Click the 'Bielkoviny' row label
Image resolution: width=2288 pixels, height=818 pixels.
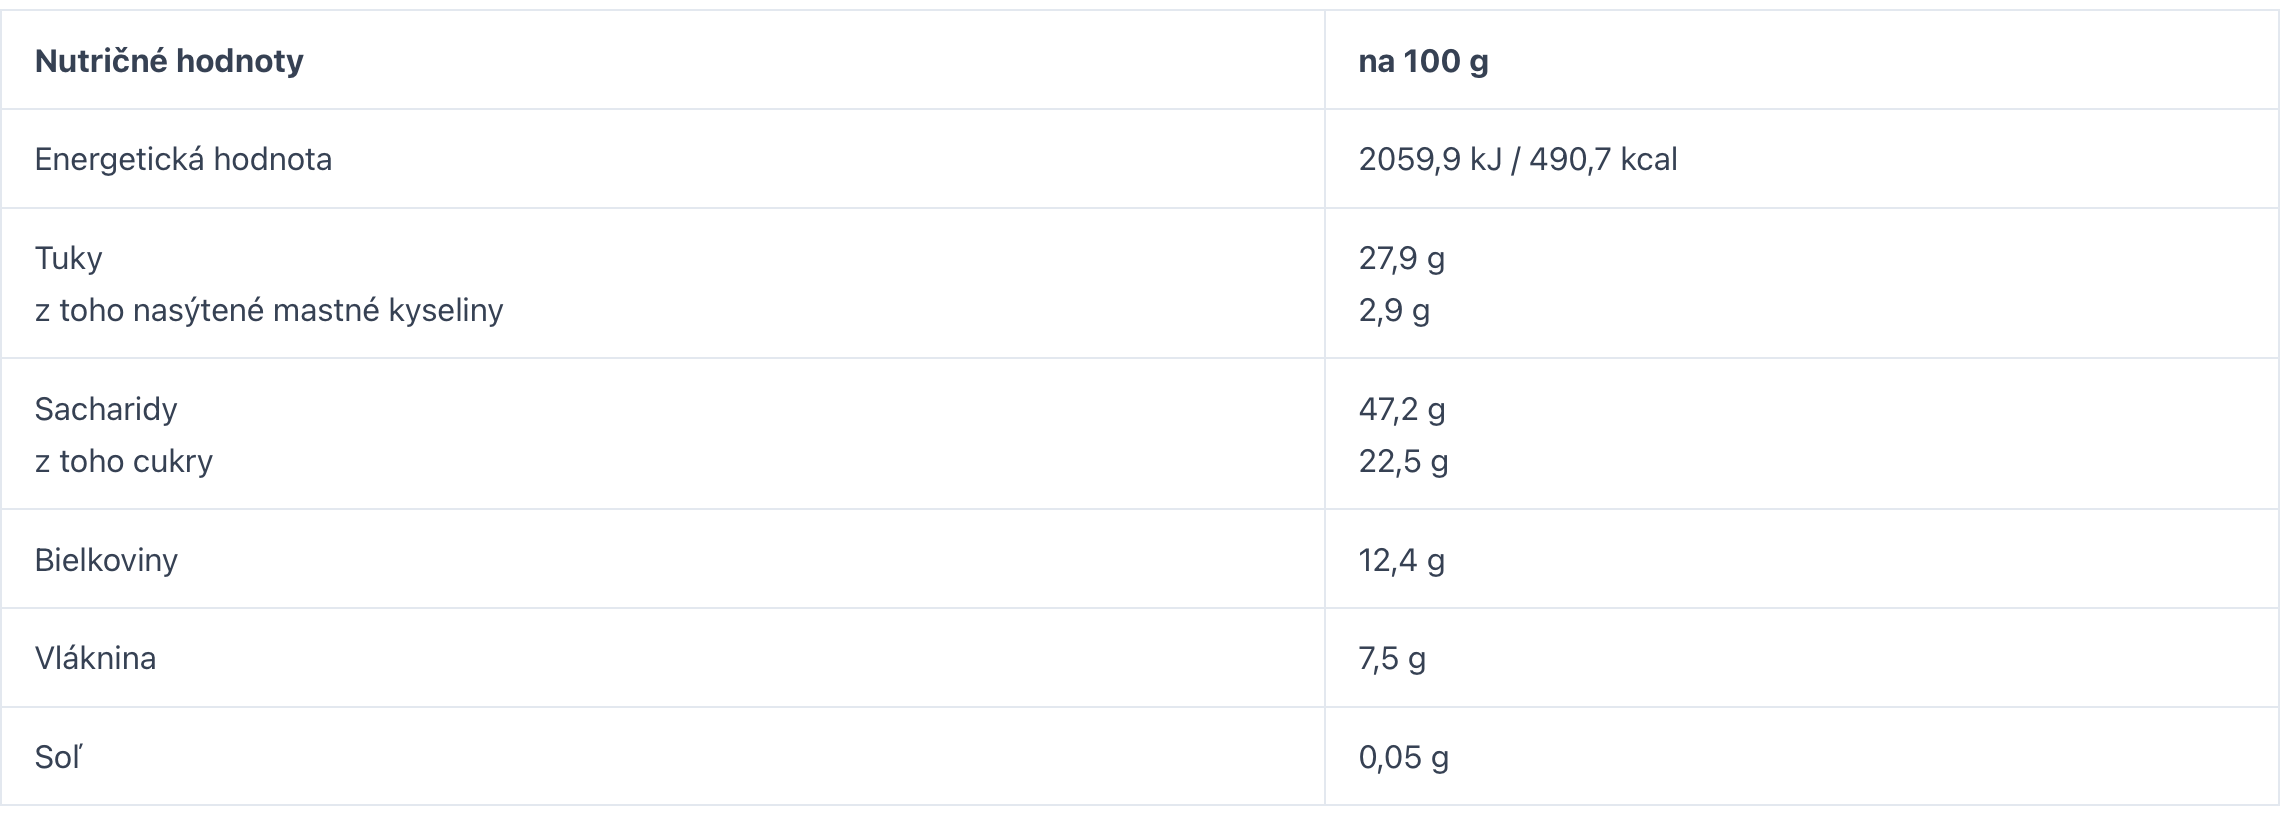(x=106, y=559)
